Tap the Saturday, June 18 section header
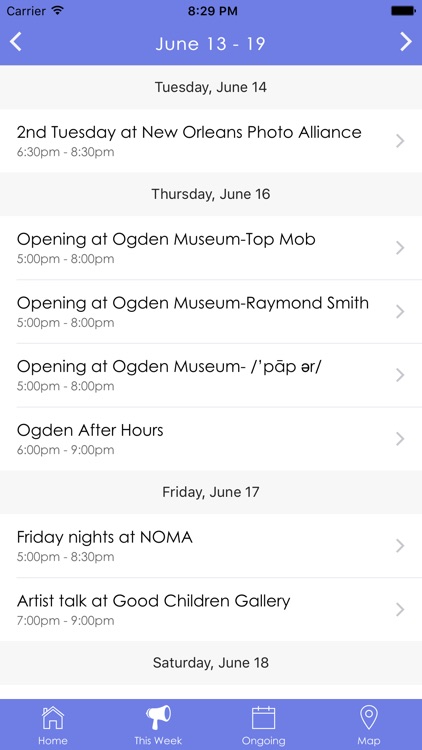The height and width of the screenshot is (750, 422). pyautogui.click(x=211, y=662)
